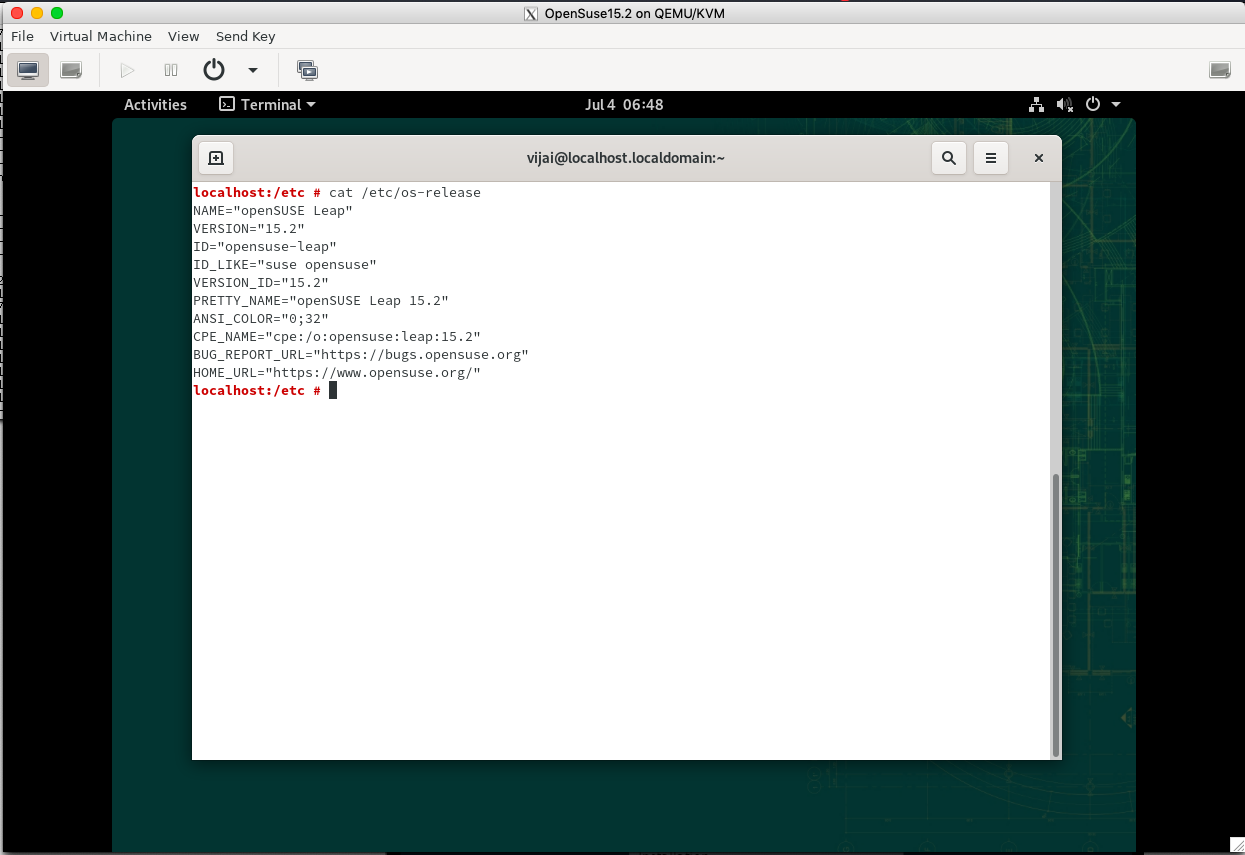Click the terminal vertical scrollbar

click(1055, 615)
